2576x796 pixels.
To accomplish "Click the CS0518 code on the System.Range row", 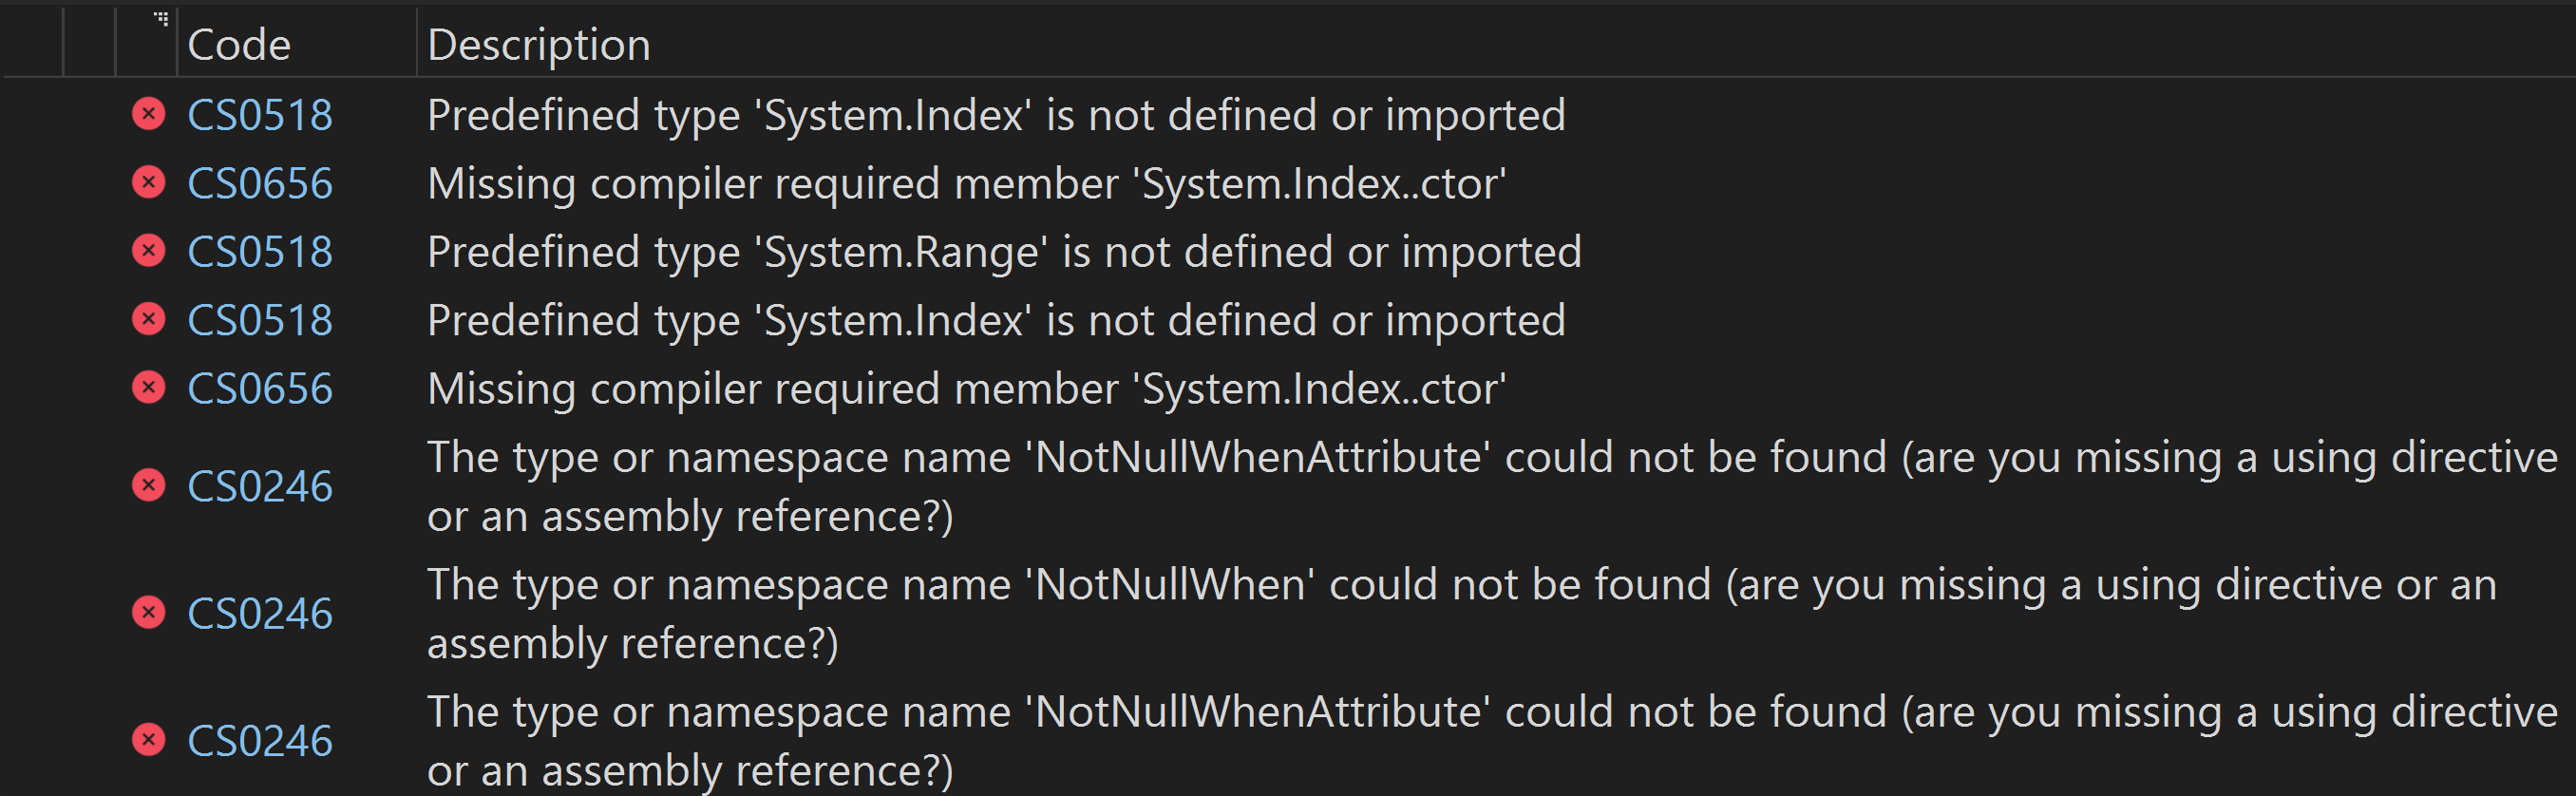I will [x=259, y=251].
